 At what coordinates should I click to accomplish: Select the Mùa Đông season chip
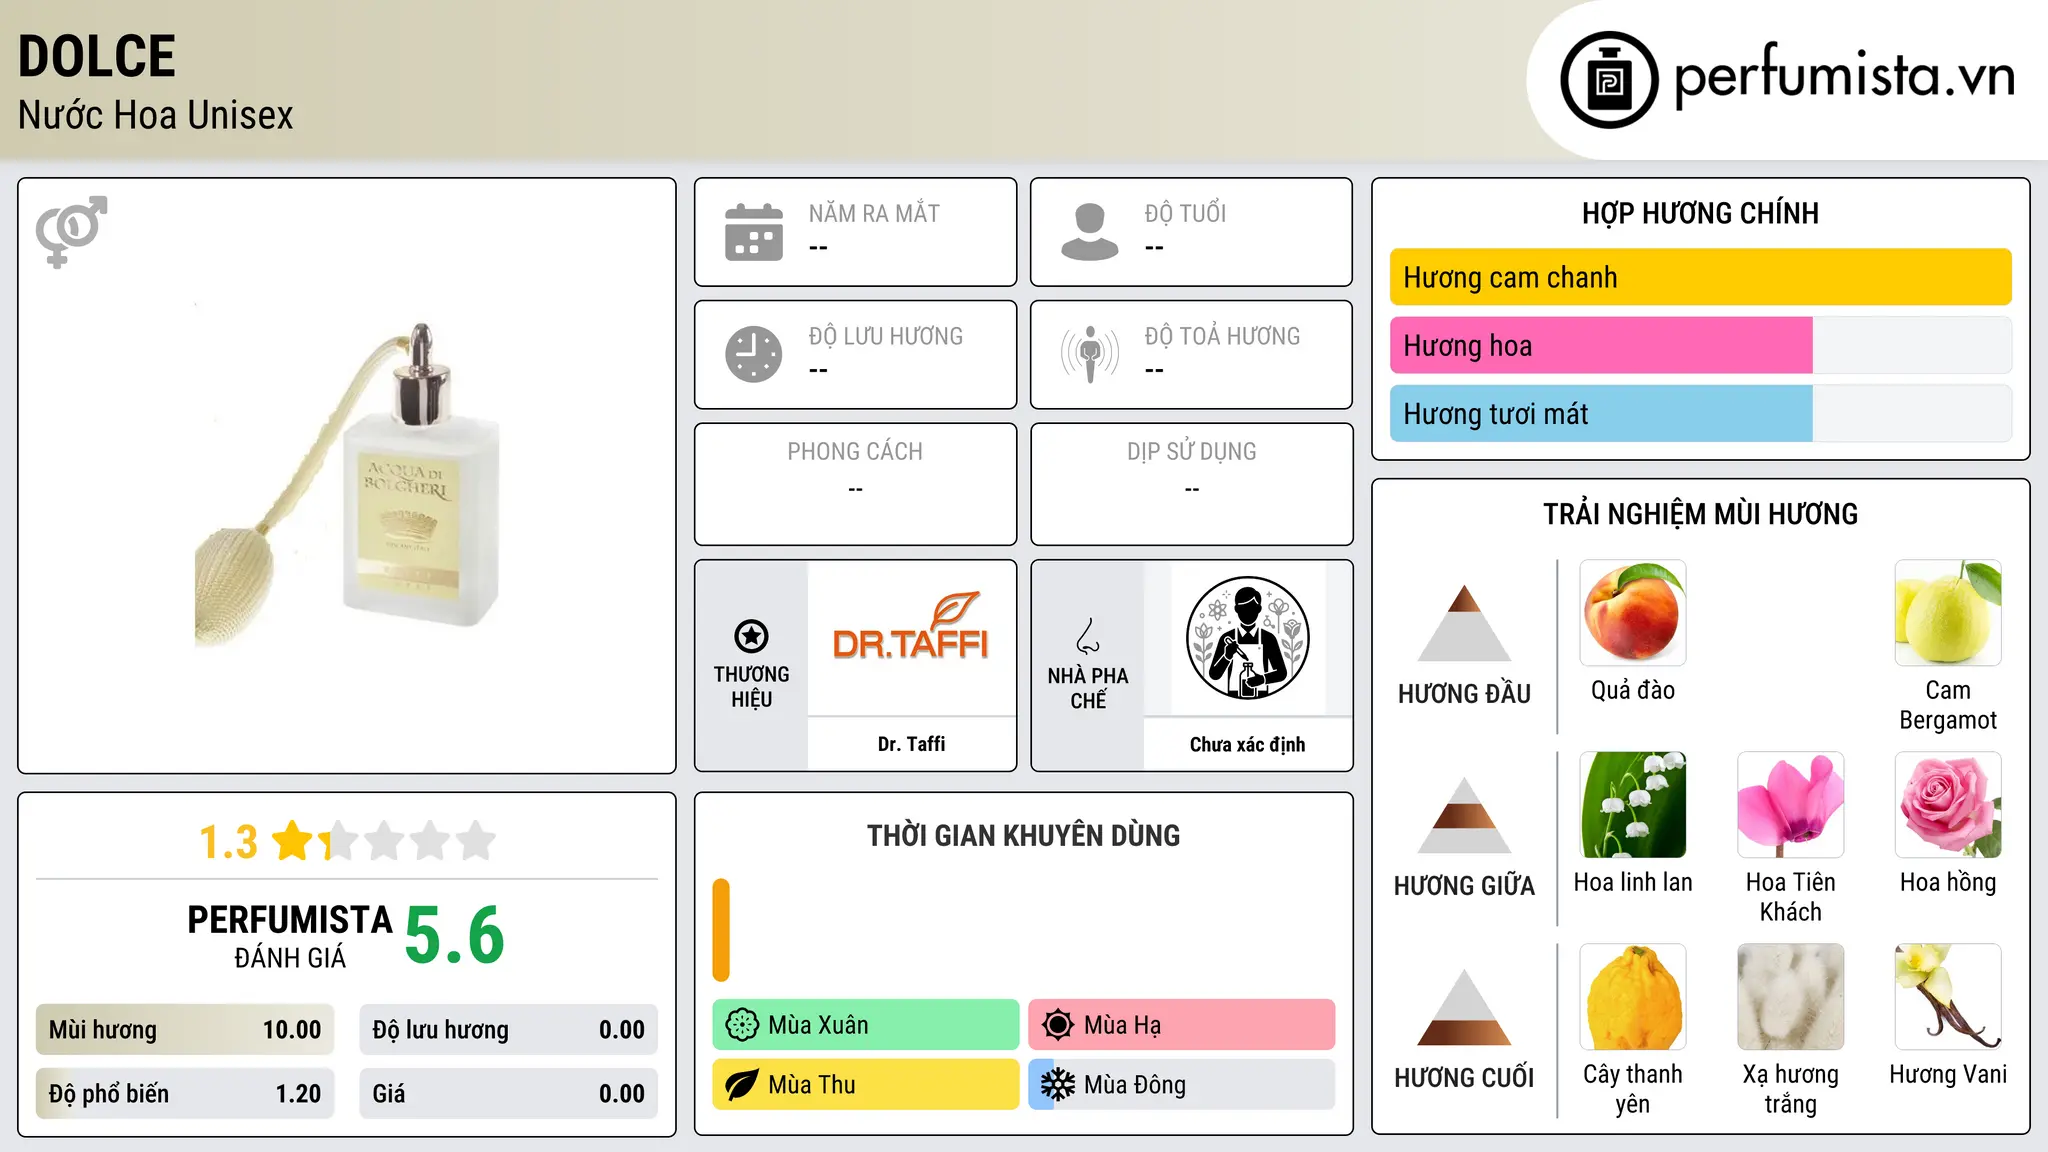coord(1181,1085)
